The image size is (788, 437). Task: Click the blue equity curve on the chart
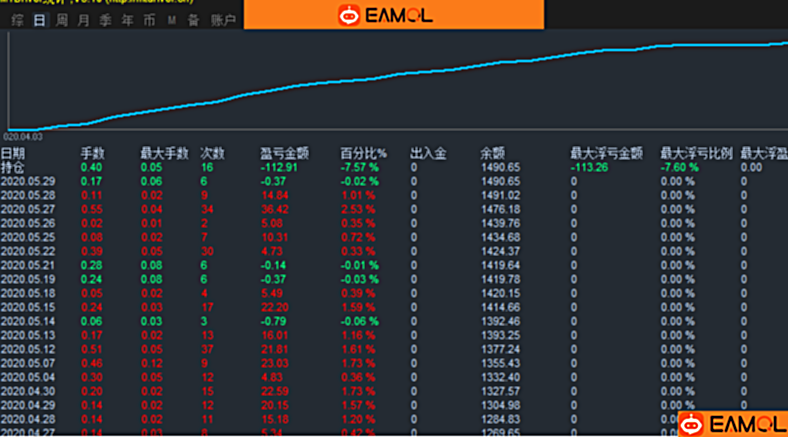[400, 75]
